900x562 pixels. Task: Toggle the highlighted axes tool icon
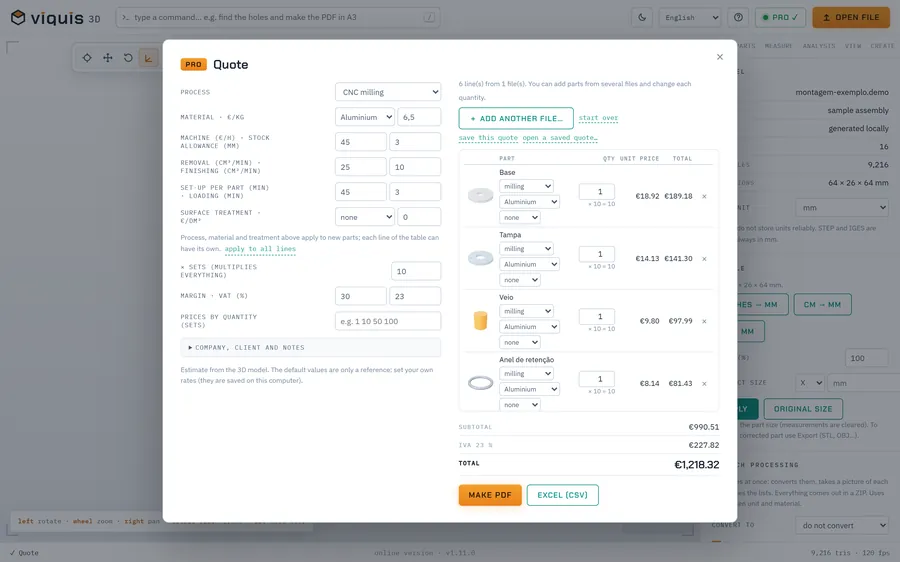[148, 57]
